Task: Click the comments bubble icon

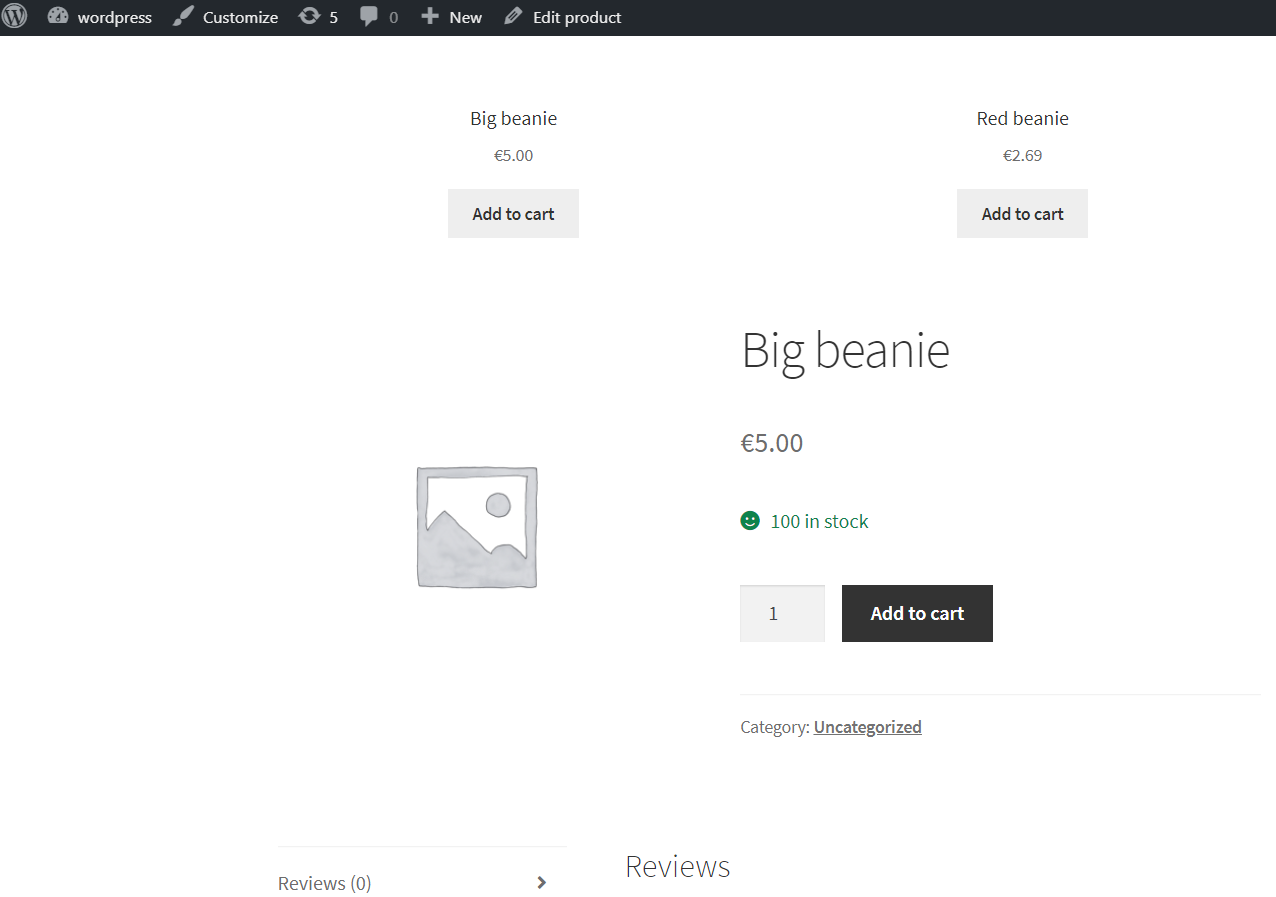Action: (x=369, y=17)
